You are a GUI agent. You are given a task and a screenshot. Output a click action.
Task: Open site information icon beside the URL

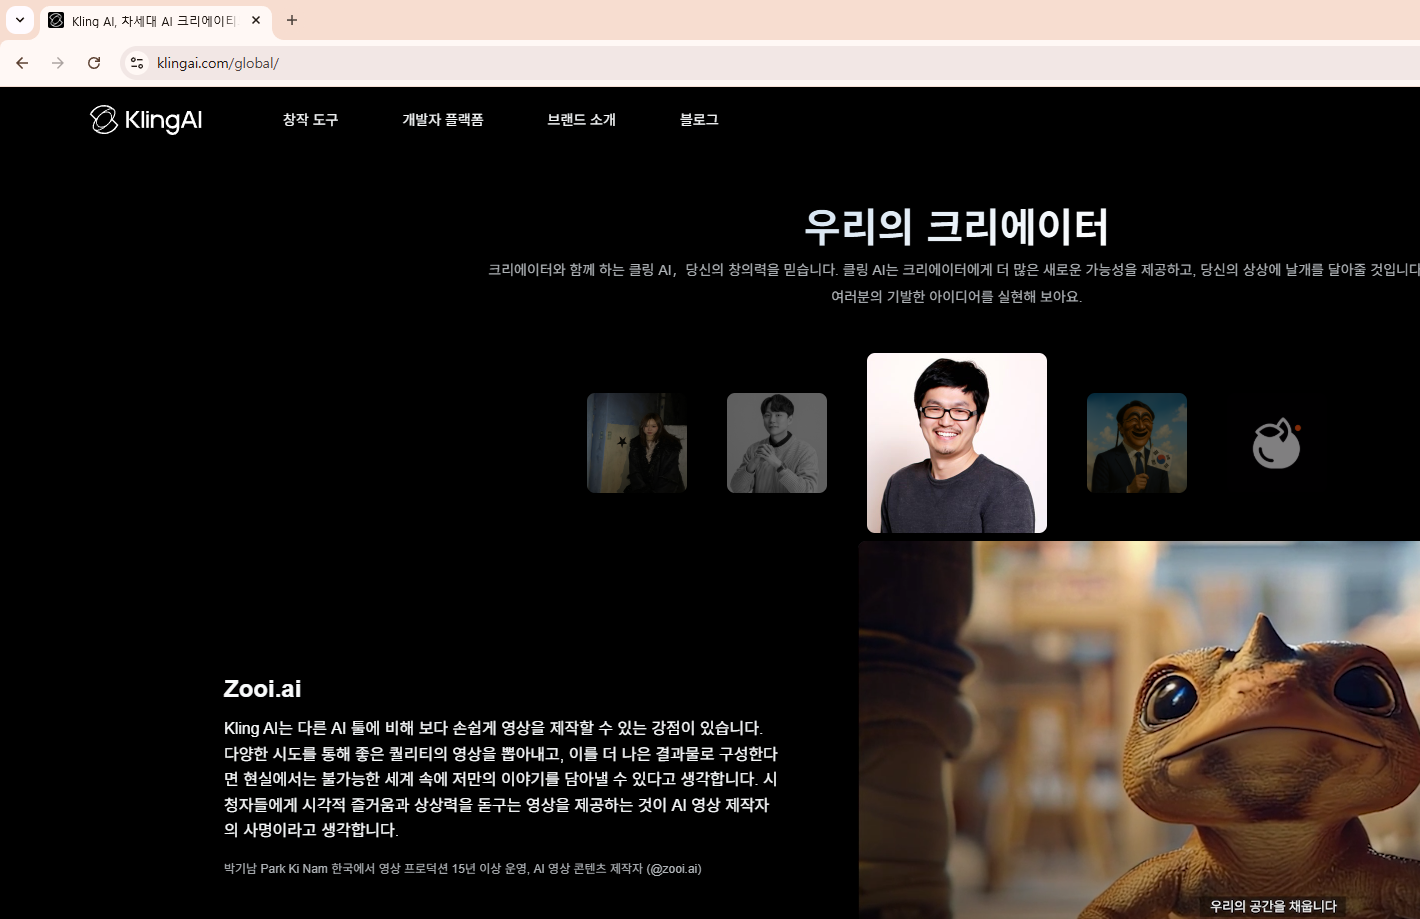coord(137,63)
